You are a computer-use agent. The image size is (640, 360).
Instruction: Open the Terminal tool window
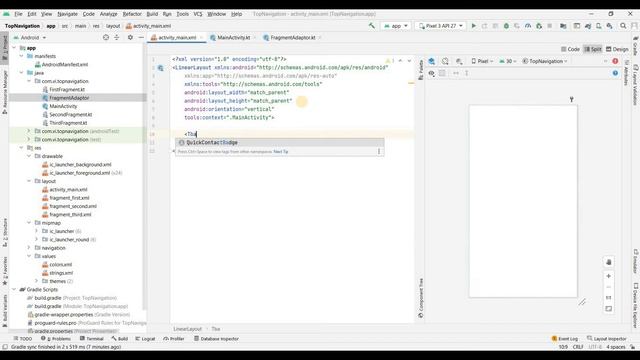click(x=92, y=339)
